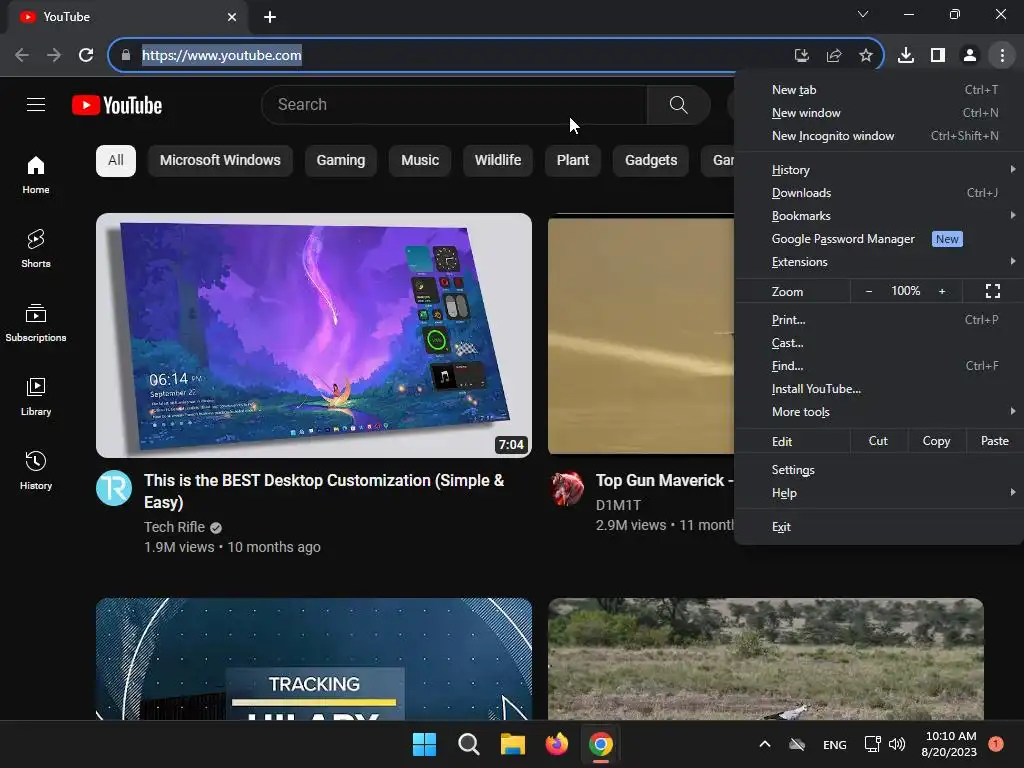This screenshot has height=768, width=1024.
Task: Expand the Help submenu
Action: coord(879,493)
